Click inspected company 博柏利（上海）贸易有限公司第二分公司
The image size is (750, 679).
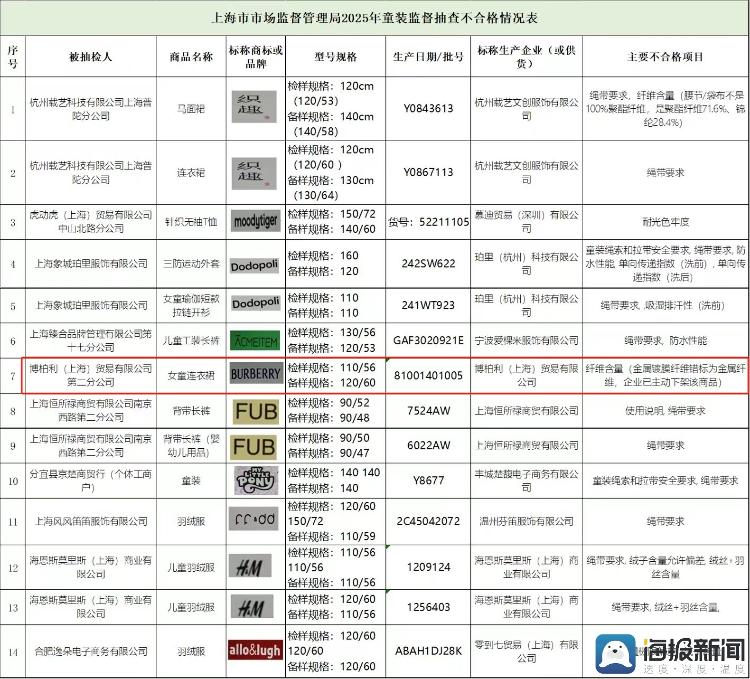91,375
